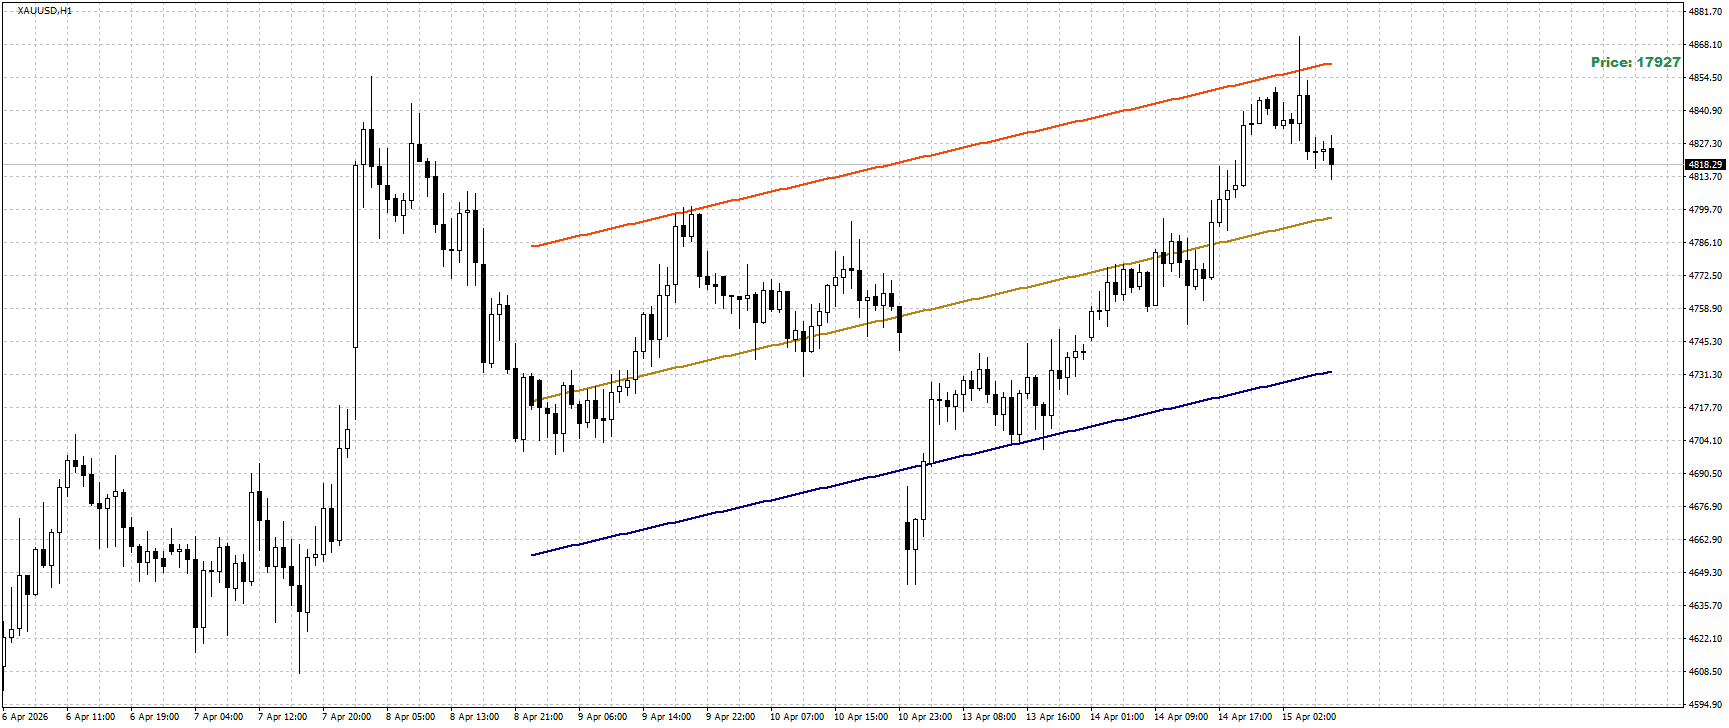Click the "8 Apr 13:00" time label
The image size is (1729, 728).
pyautogui.click(x=474, y=717)
